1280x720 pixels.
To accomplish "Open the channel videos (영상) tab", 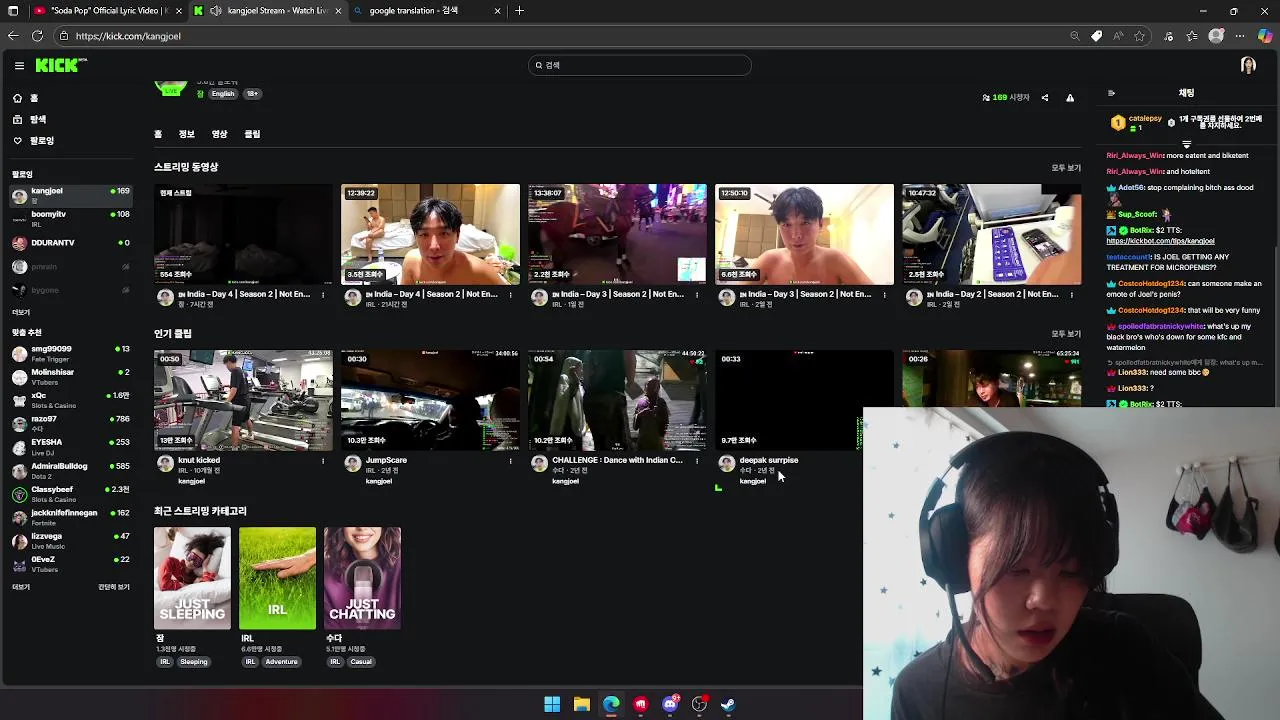I will click(219, 134).
